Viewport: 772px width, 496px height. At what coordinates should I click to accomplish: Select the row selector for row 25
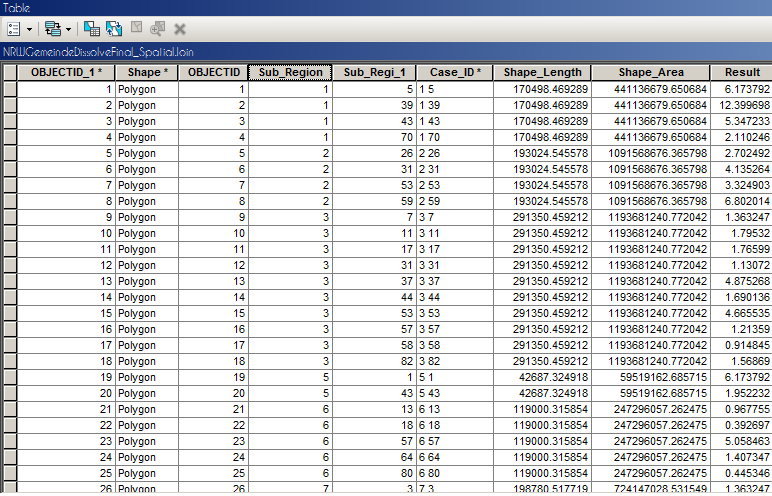[x=10, y=473]
